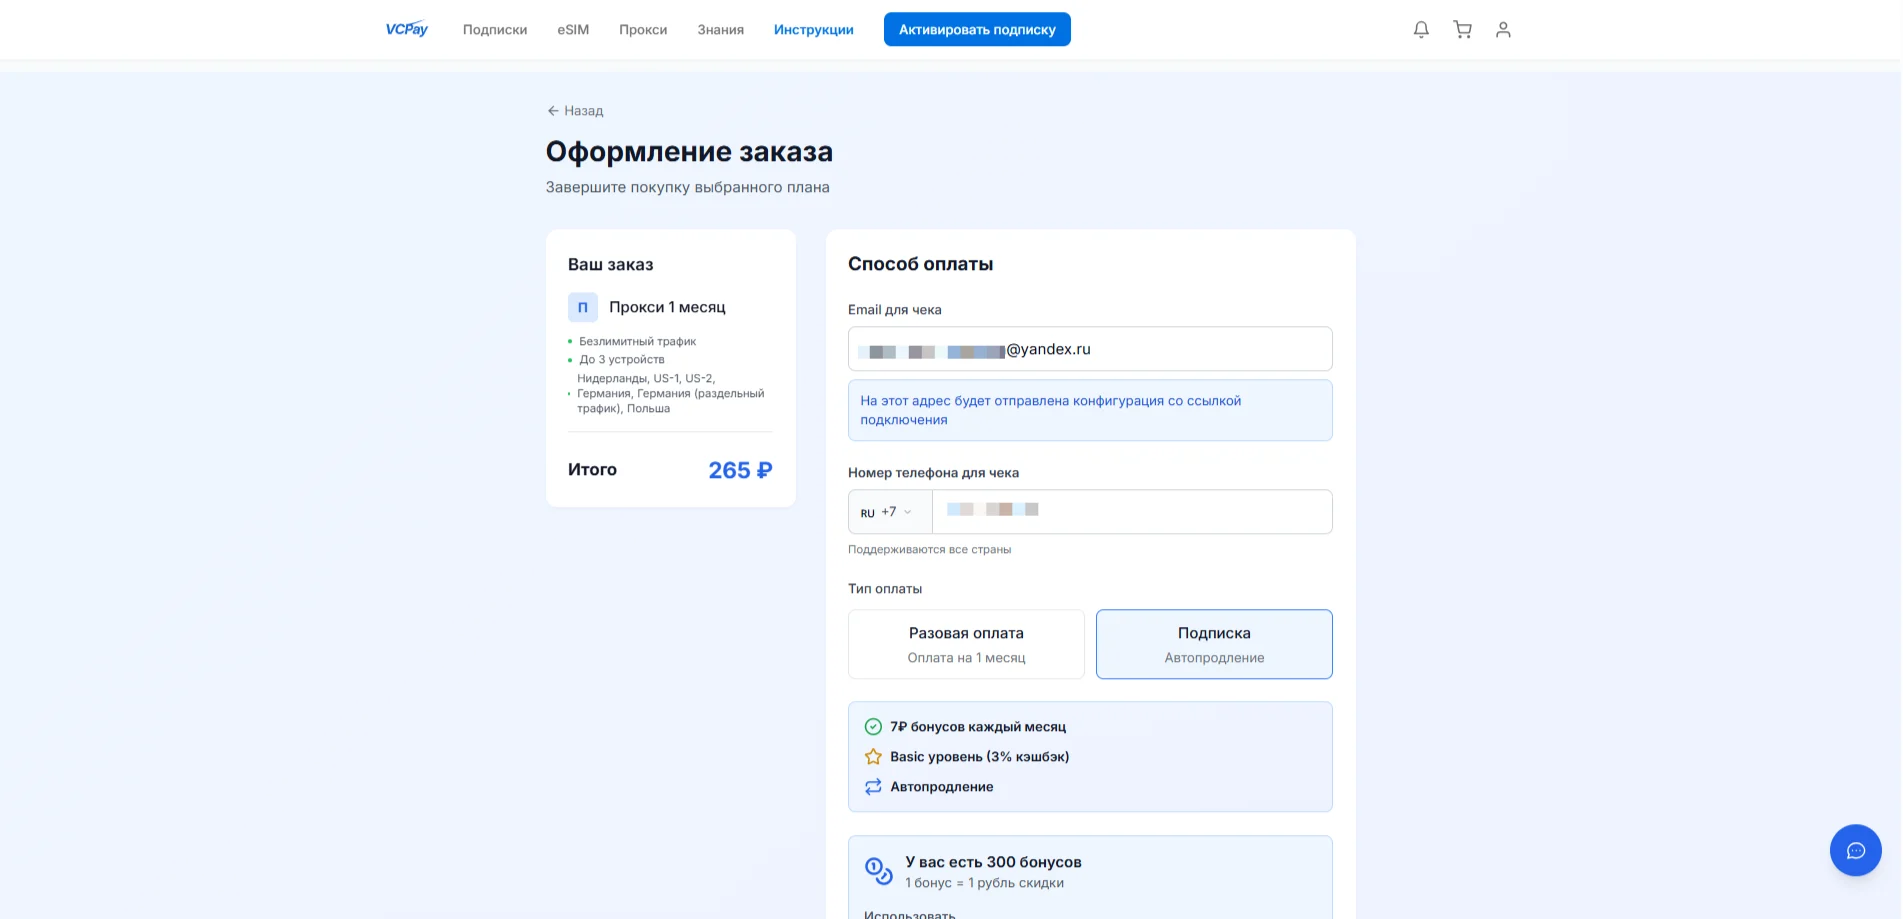The image size is (1903, 919).
Task: Open the Инструкции menu item
Action: [x=814, y=30]
